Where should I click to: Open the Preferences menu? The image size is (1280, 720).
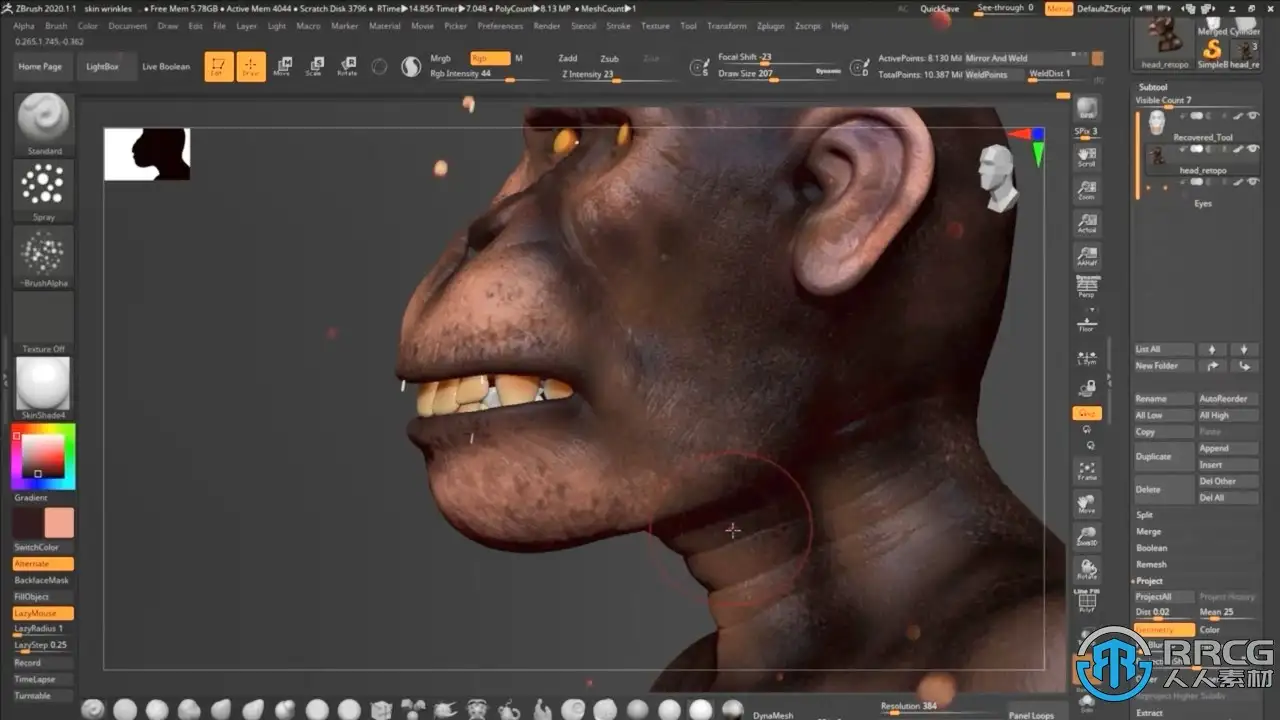500,26
